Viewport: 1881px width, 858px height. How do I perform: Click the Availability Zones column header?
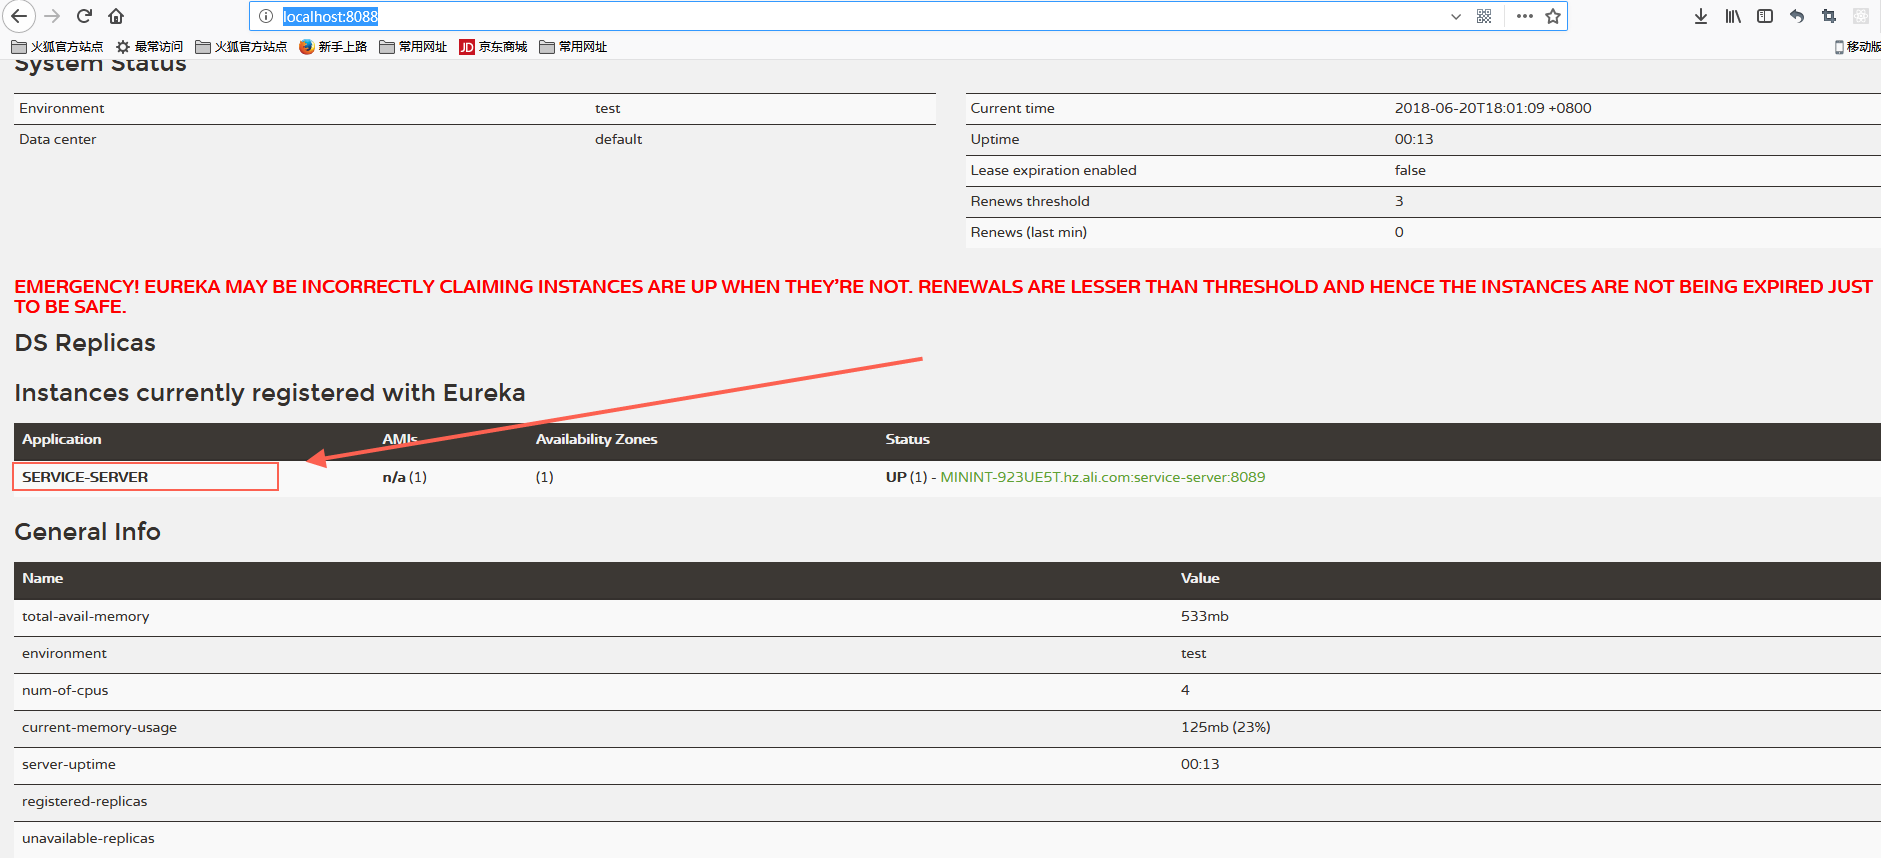pos(596,439)
